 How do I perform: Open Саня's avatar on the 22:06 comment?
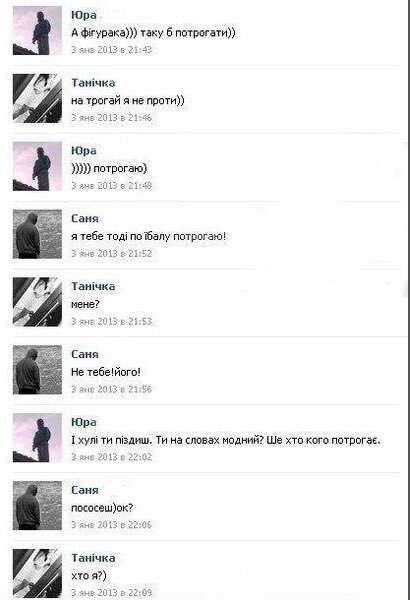37,505
